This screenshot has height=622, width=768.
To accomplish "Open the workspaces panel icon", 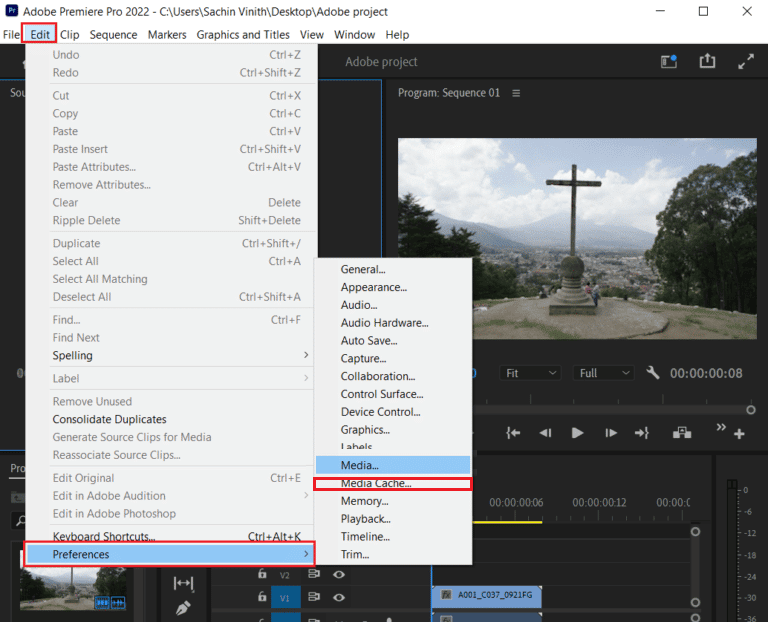I will pos(669,61).
